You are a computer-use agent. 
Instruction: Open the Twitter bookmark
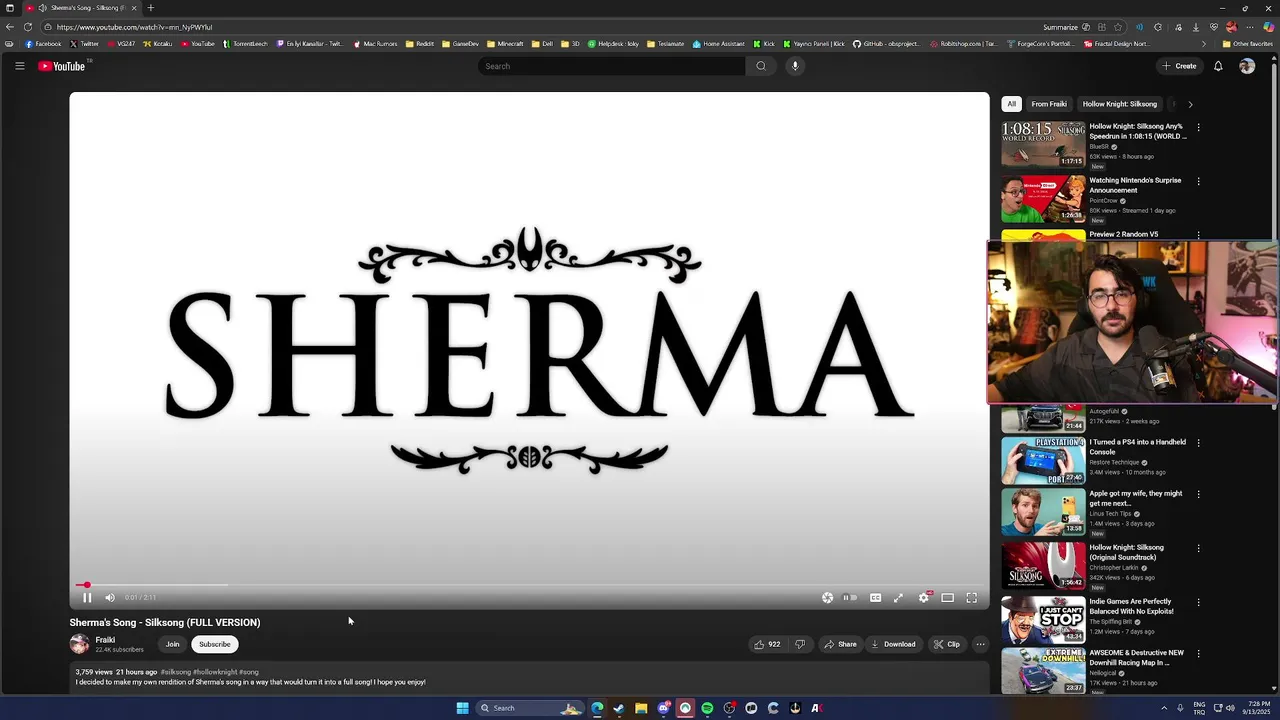pos(84,44)
